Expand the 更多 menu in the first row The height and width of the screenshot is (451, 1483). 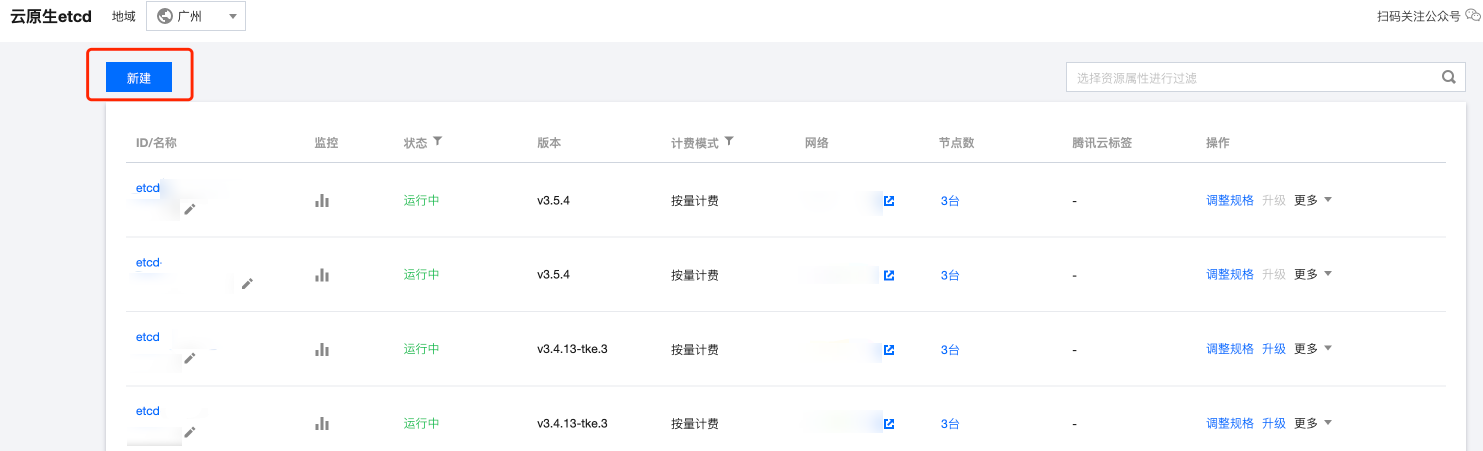coord(1313,200)
